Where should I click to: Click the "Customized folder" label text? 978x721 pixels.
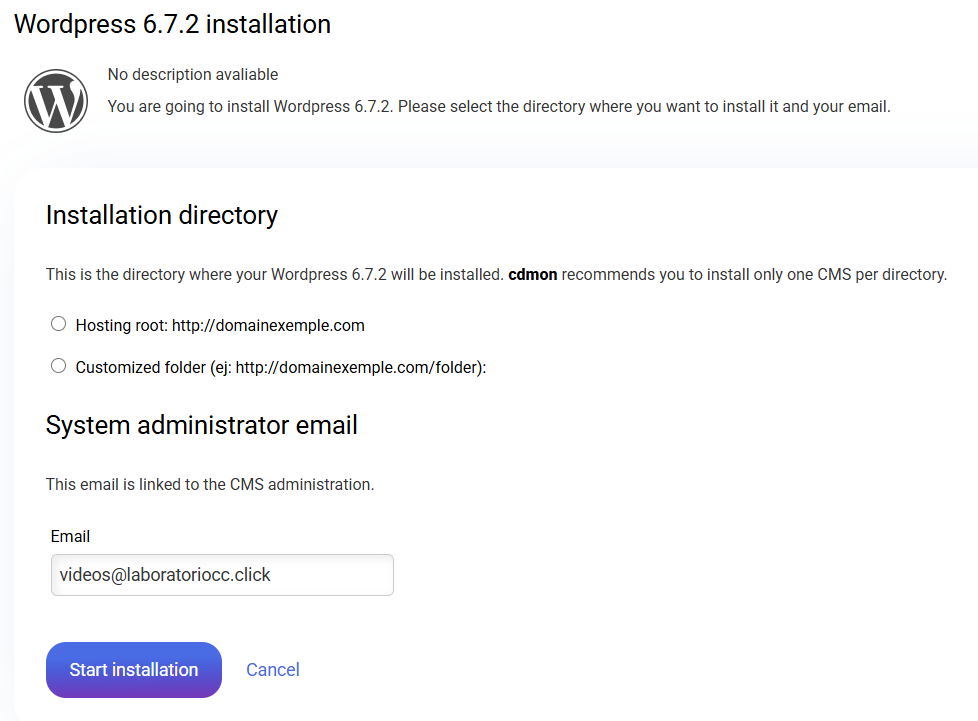140,367
